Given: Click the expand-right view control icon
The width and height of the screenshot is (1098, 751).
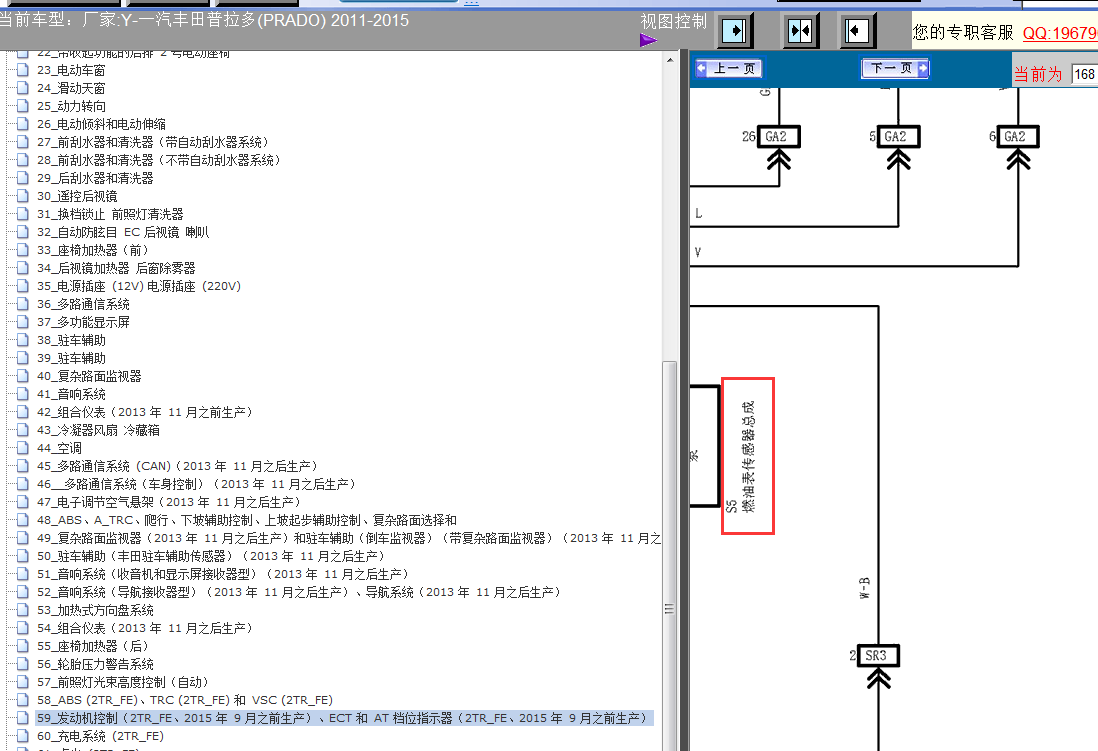Looking at the screenshot, I should pyautogui.click(x=734, y=31).
